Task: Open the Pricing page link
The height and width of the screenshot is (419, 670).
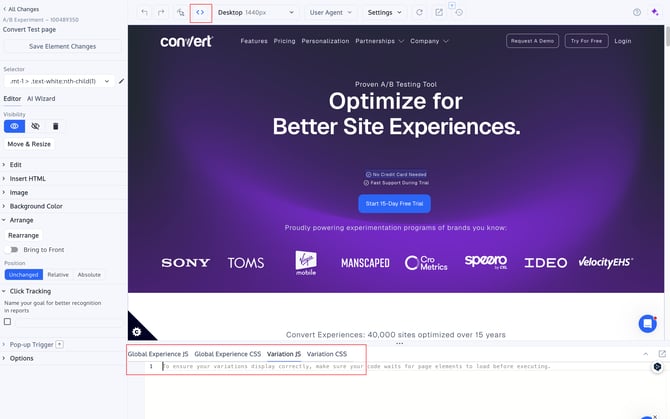Action: pyautogui.click(x=284, y=41)
